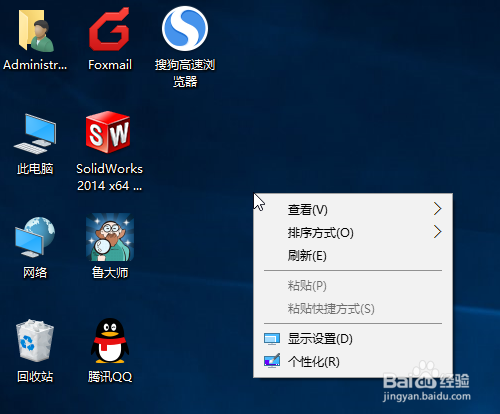Image resolution: width=500 pixels, height=414 pixels.
Task: Expand submenu arrow beside 排序方式(O)
Action: coord(438,232)
